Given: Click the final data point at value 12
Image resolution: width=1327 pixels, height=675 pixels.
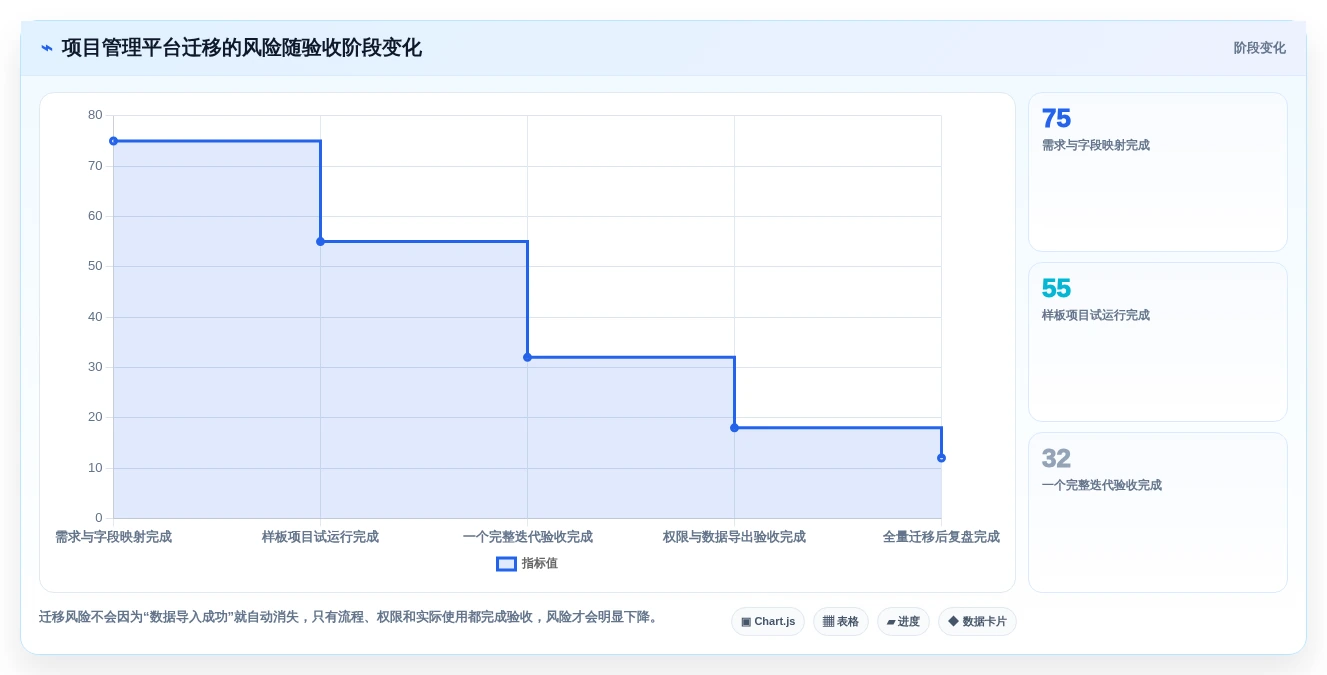Looking at the screenshot, I should coord(941,458).
